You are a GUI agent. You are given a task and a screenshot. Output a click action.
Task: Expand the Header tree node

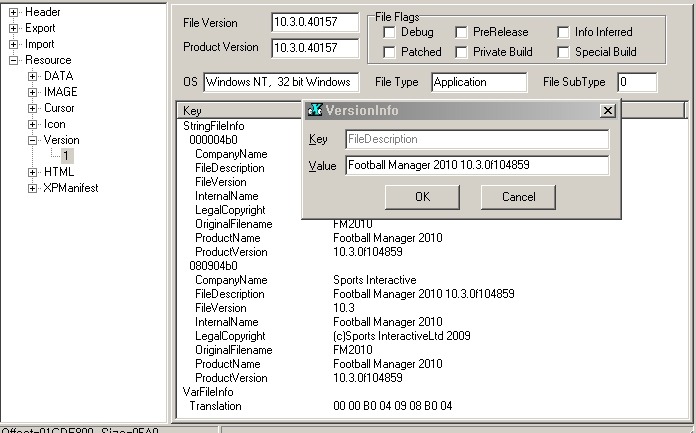(x=14, y=12)
